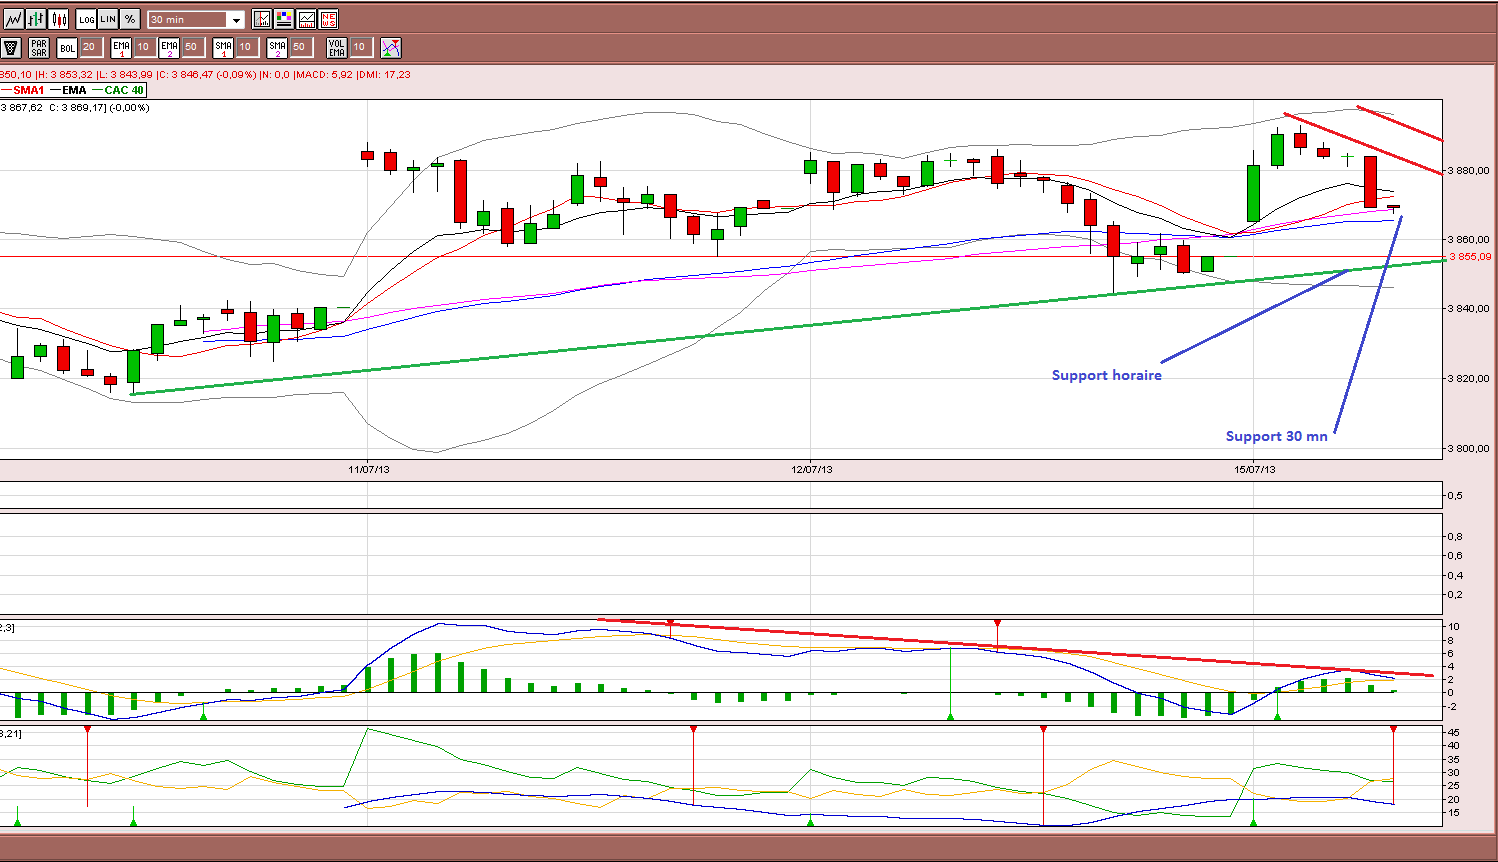Open the color palette settings icon
The image size is (1498, 862).
tap(284, 19)
